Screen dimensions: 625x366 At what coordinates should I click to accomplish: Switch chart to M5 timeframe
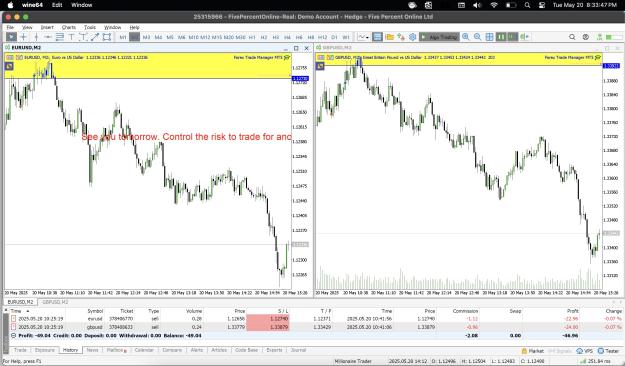[170, 37]
